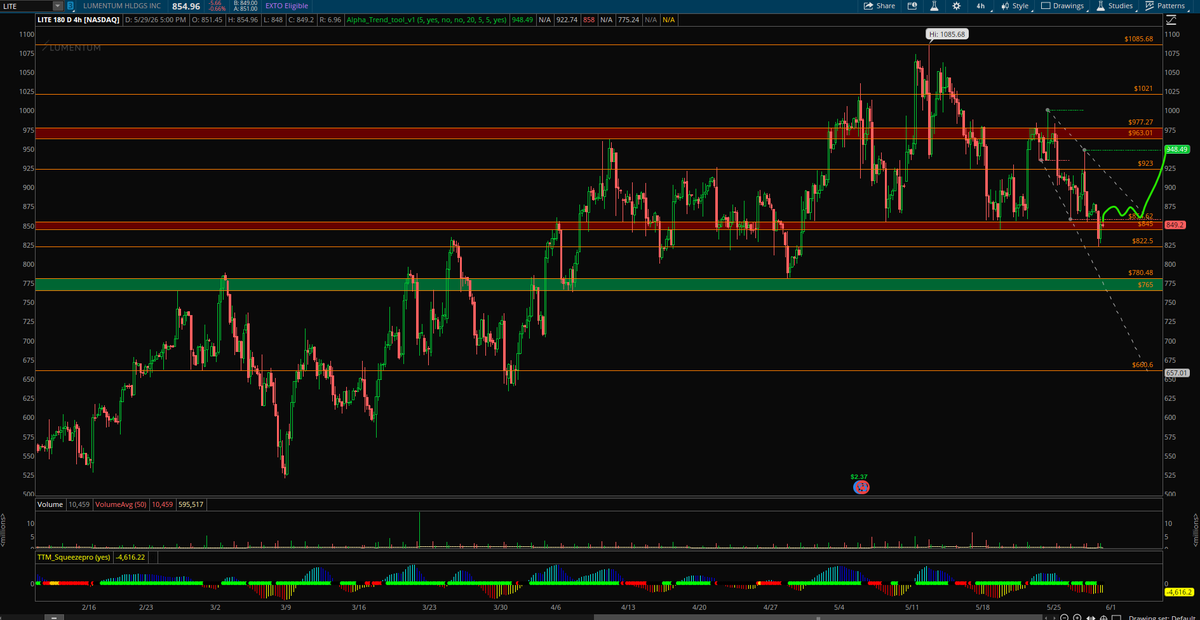Click the bottom scroll right arrow

tap(1054, 617)
